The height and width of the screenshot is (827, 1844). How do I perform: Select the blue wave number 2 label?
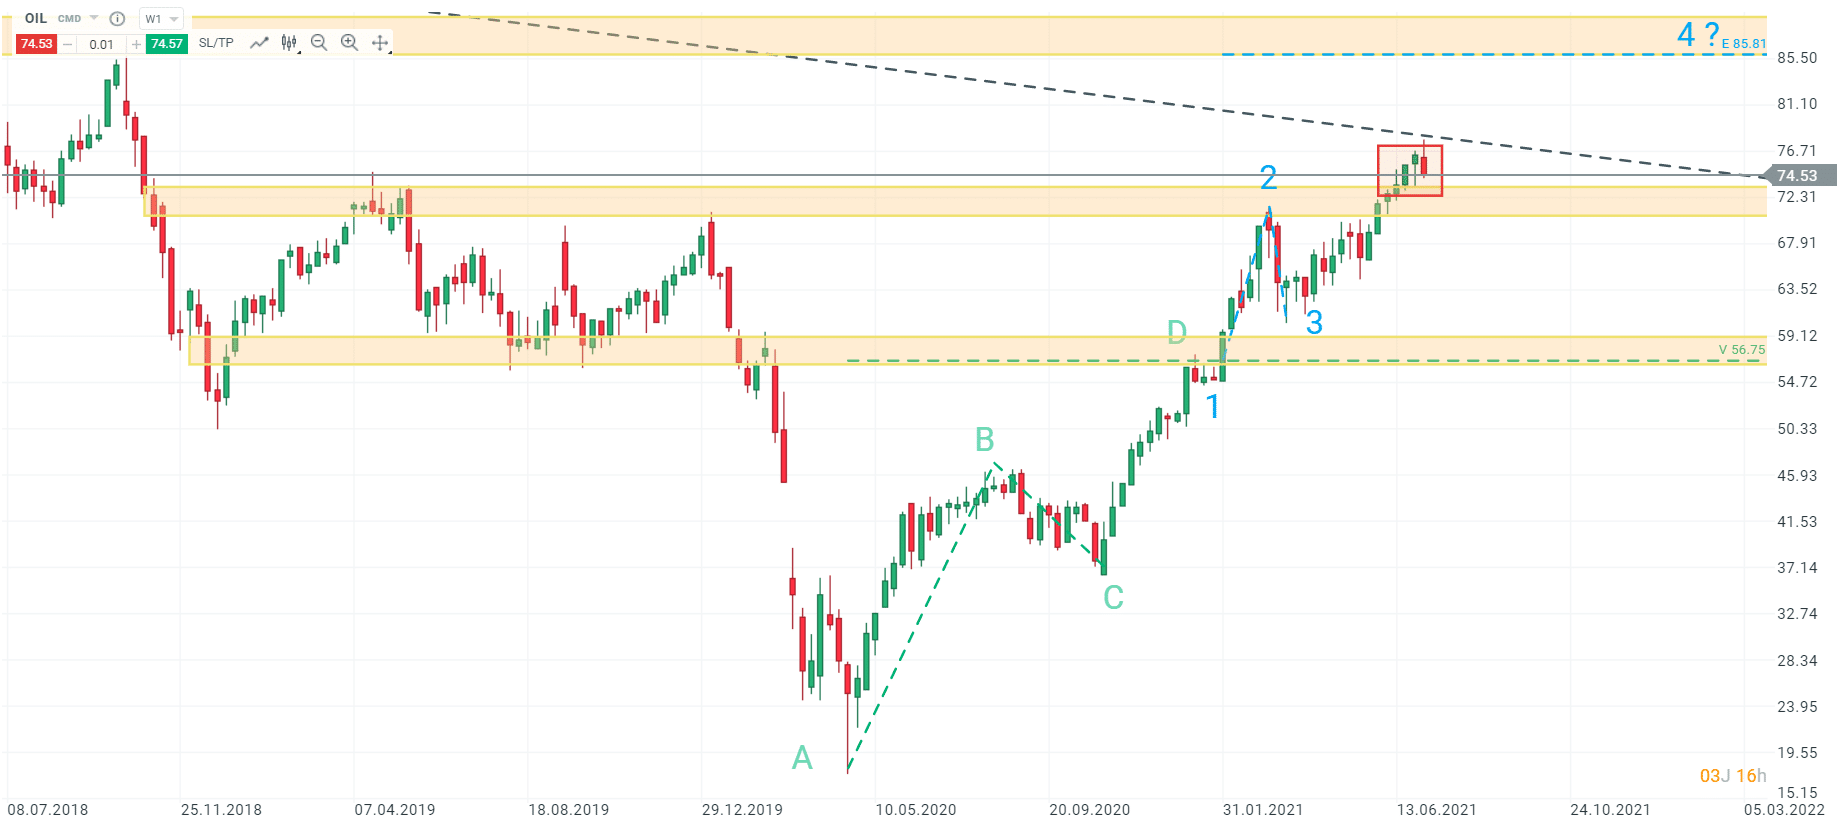(1268, 178)
